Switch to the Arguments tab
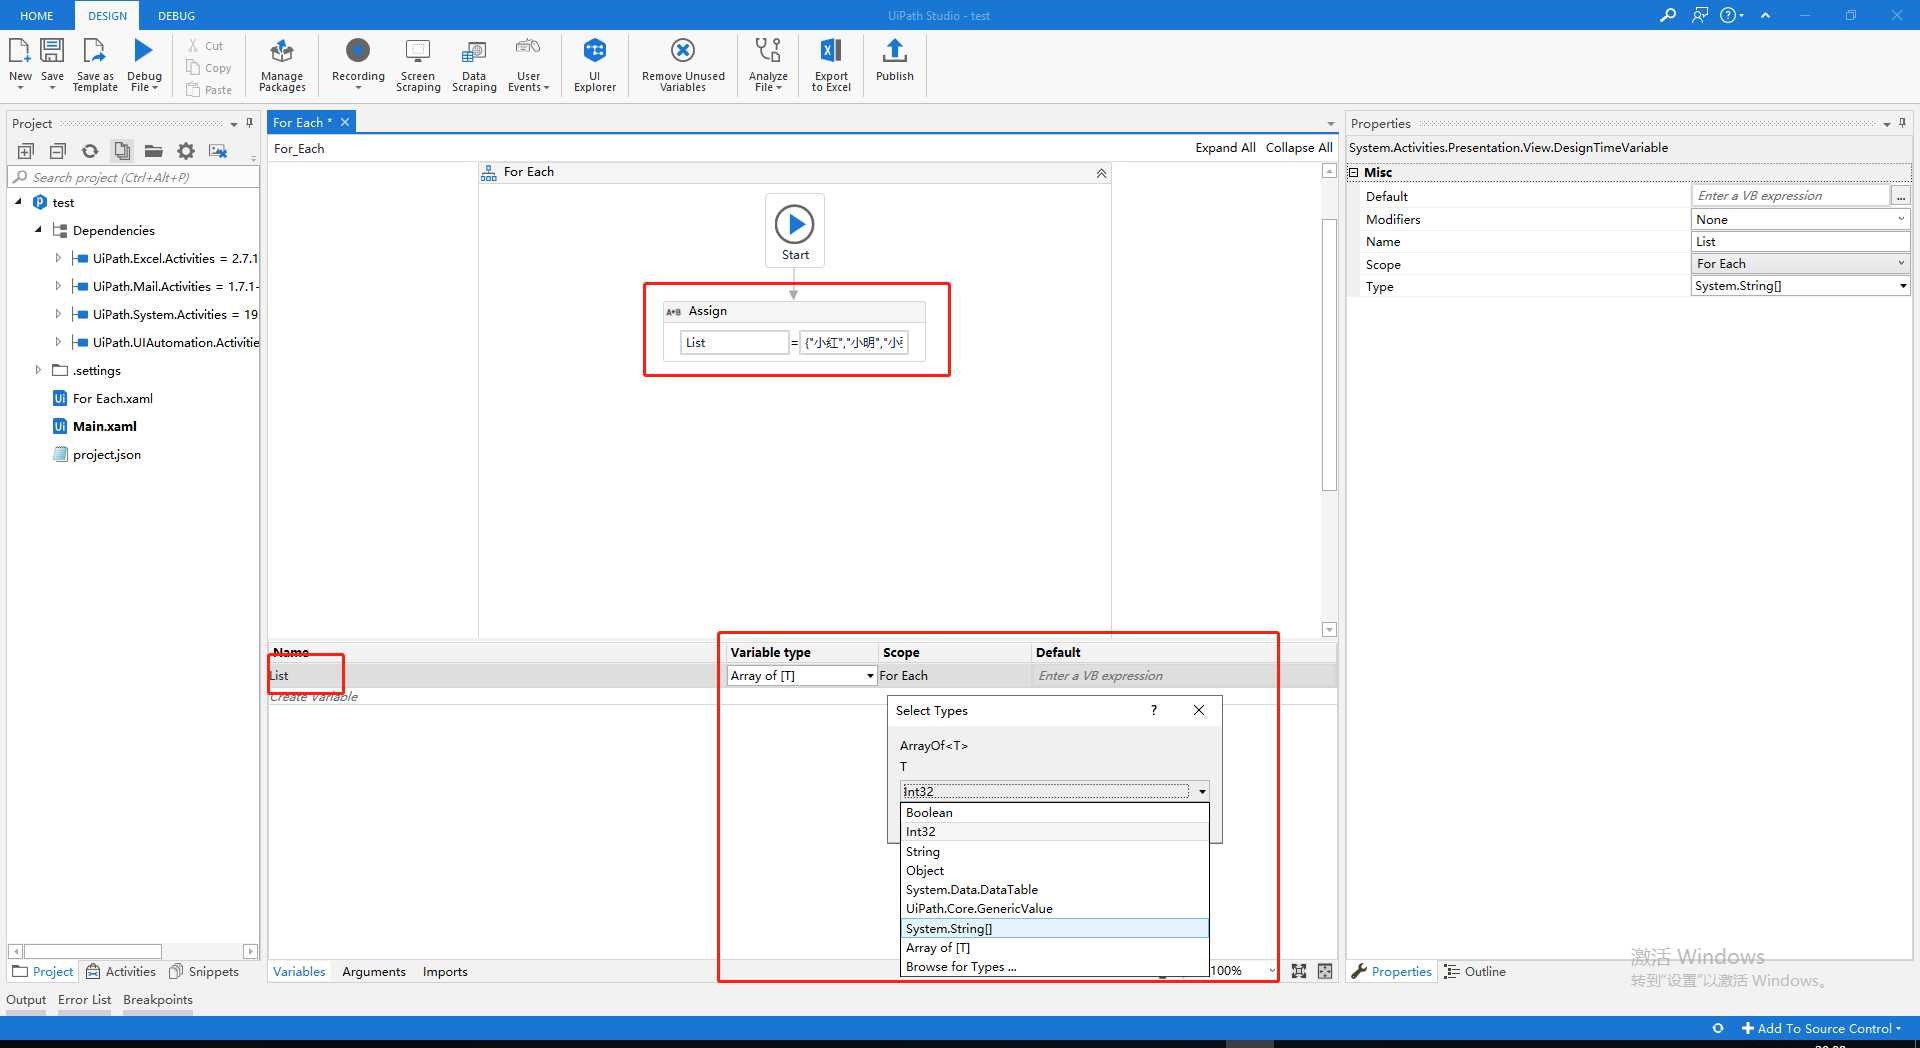This screenshot has width=1920, height=1048. (x=374, y=971)
